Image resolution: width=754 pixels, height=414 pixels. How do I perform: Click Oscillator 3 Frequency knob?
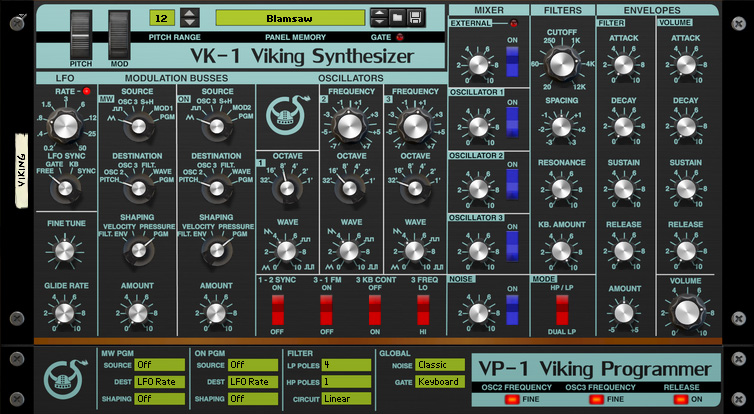pos(414,126)
